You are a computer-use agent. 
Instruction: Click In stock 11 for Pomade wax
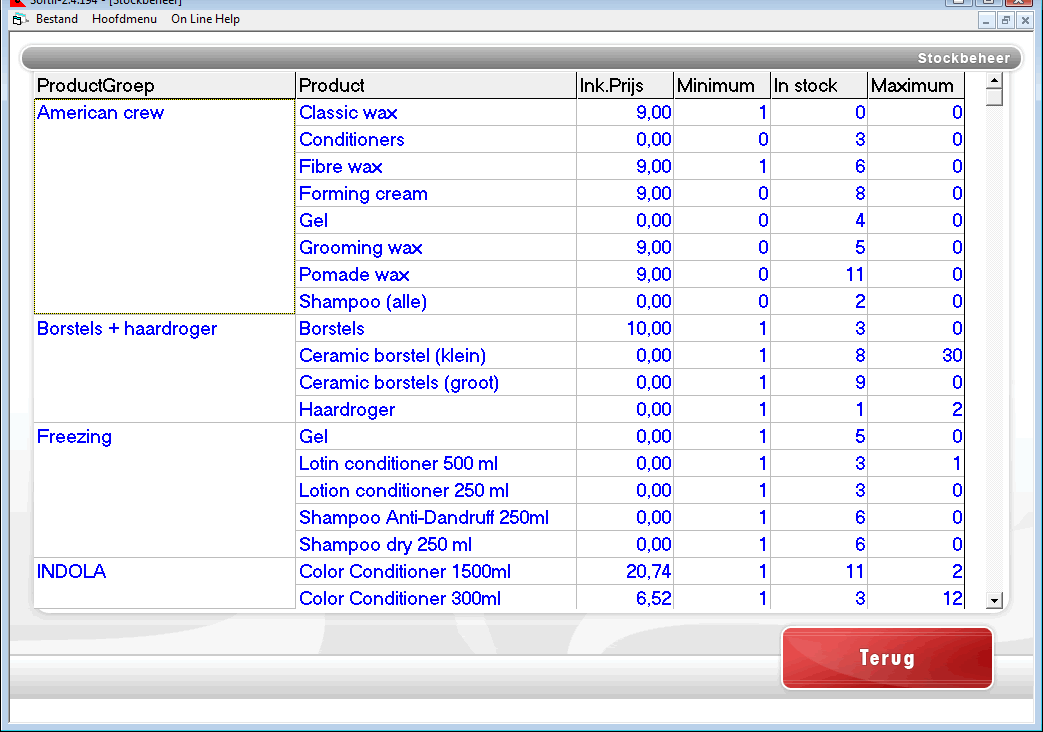tap(820, 274)
